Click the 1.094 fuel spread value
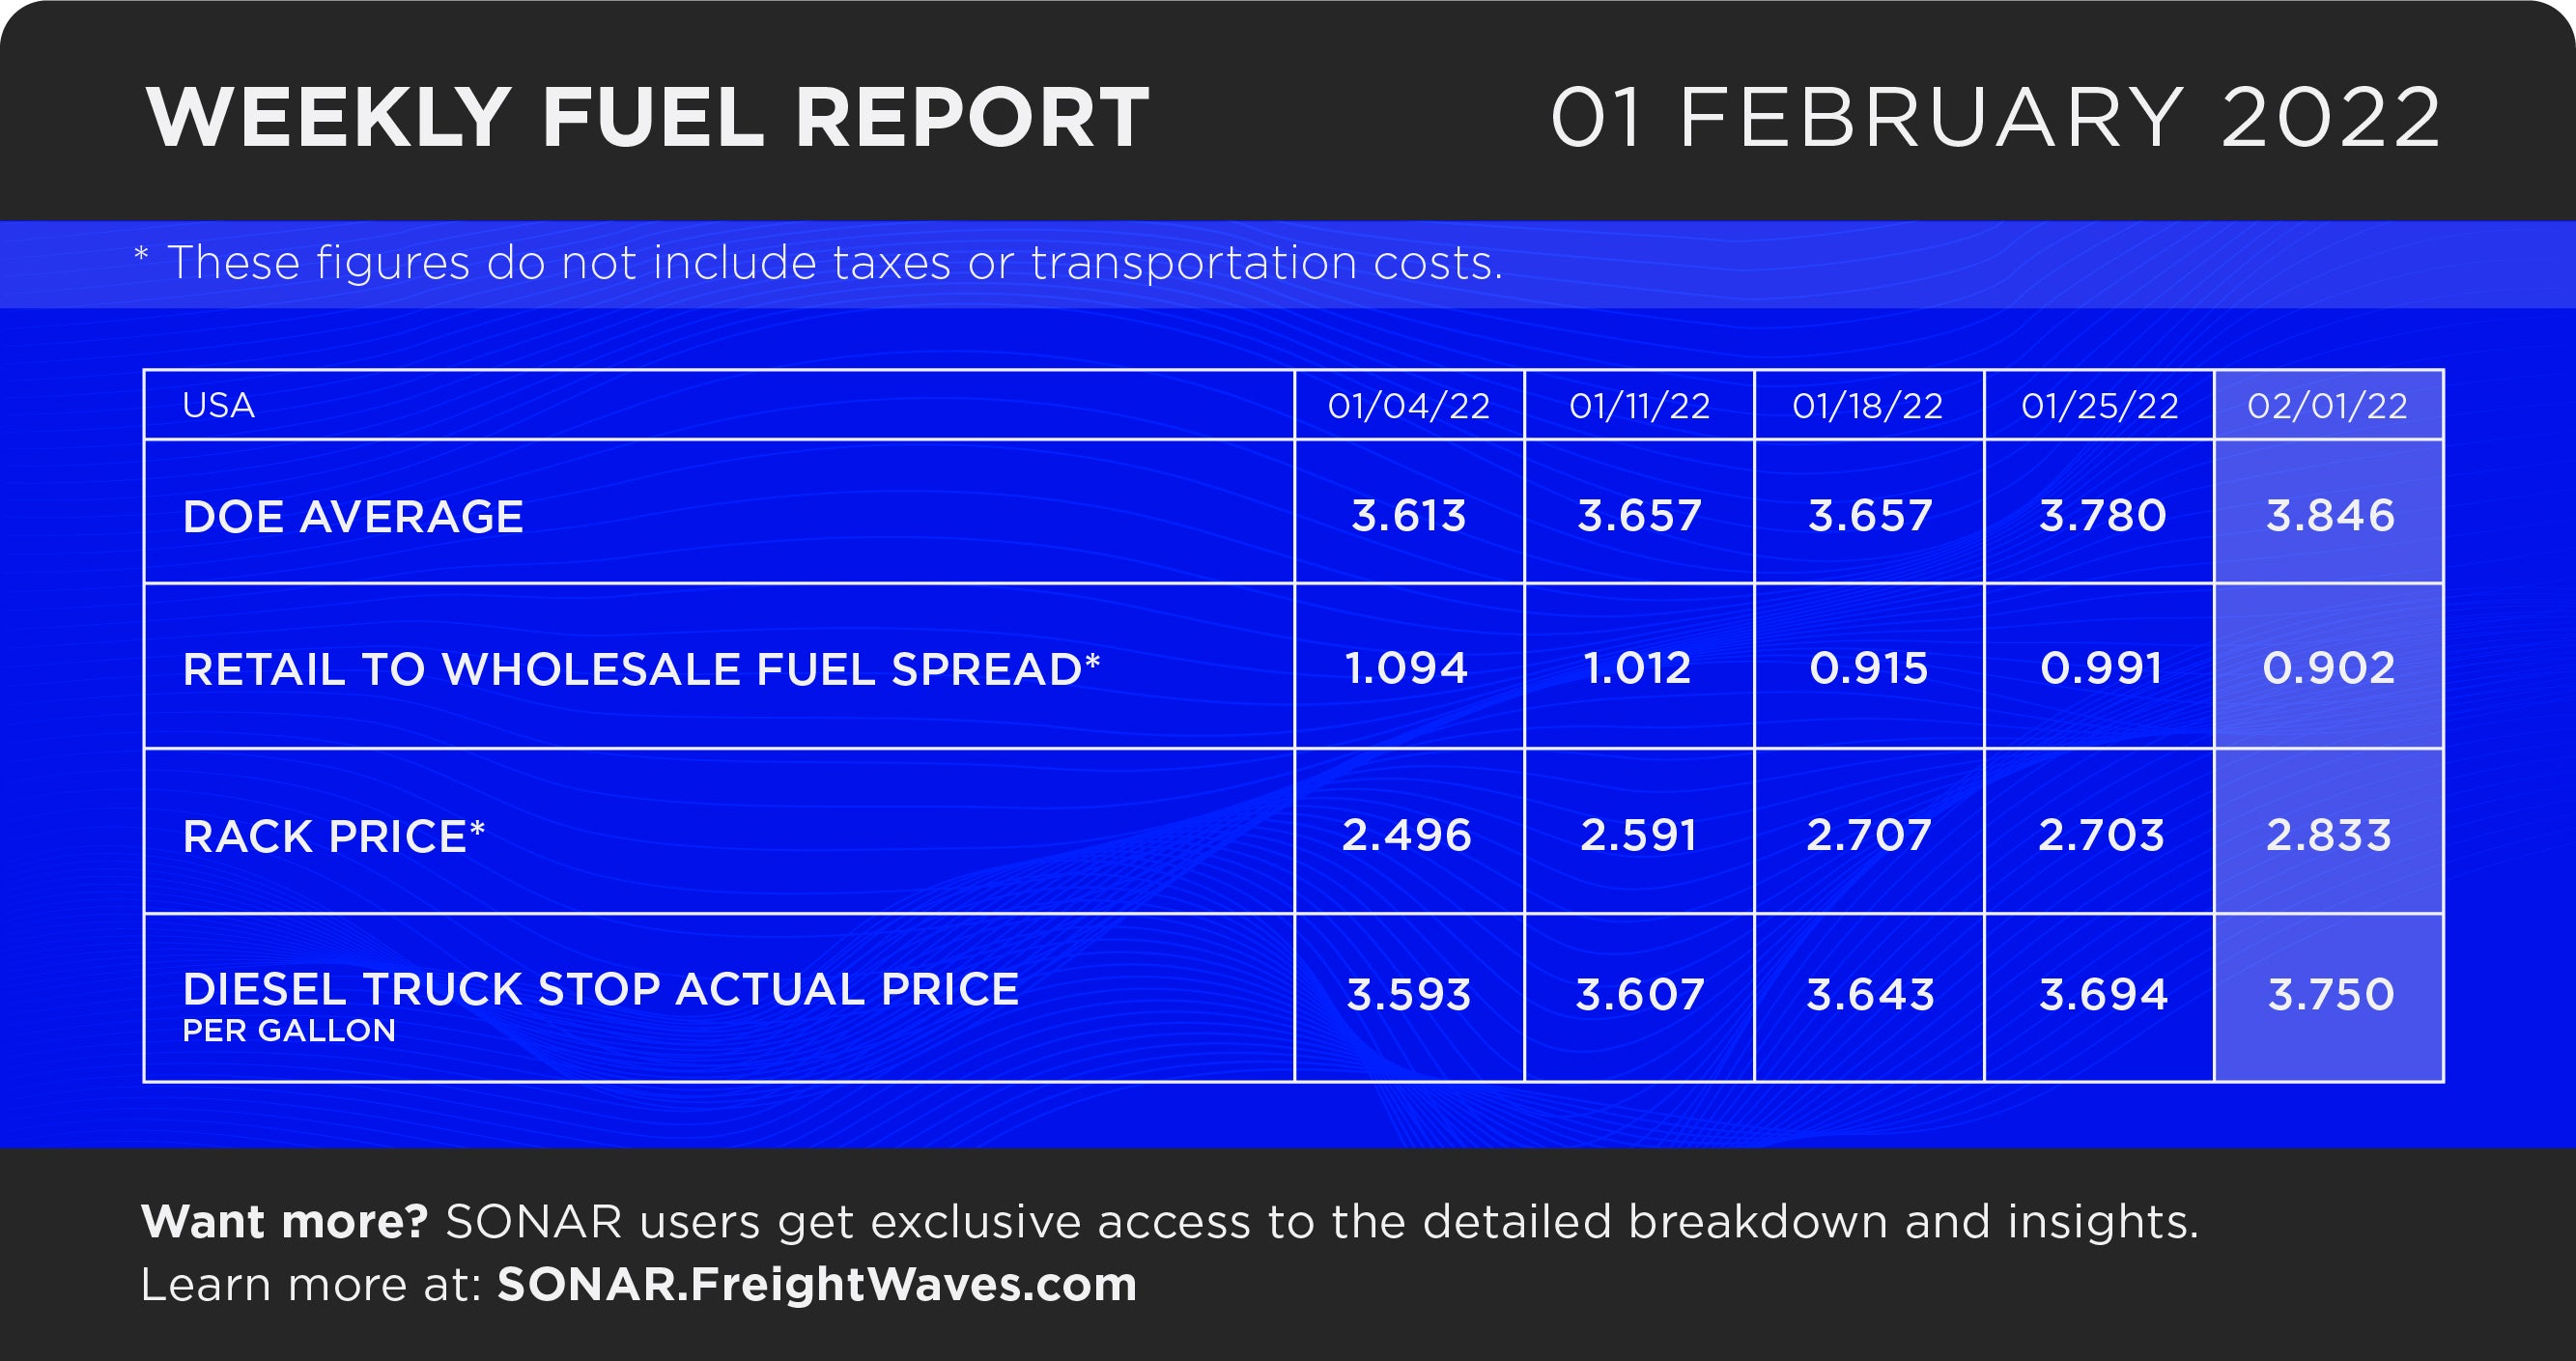Screen dimensions: 2576x1361 click(x=1406, y=668)
